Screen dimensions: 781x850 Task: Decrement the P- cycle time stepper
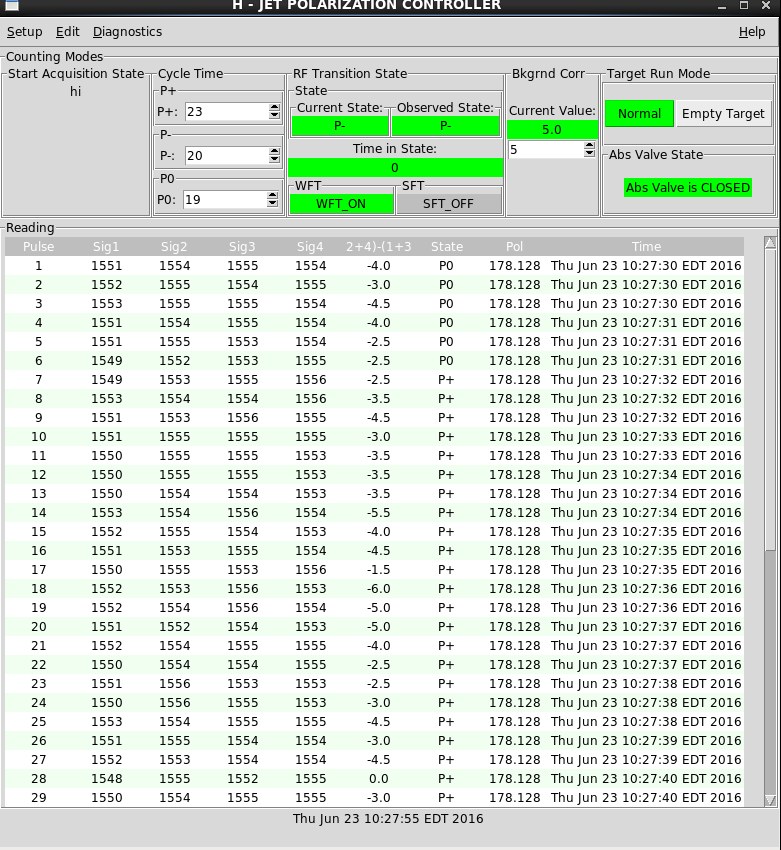coord(274,159)
